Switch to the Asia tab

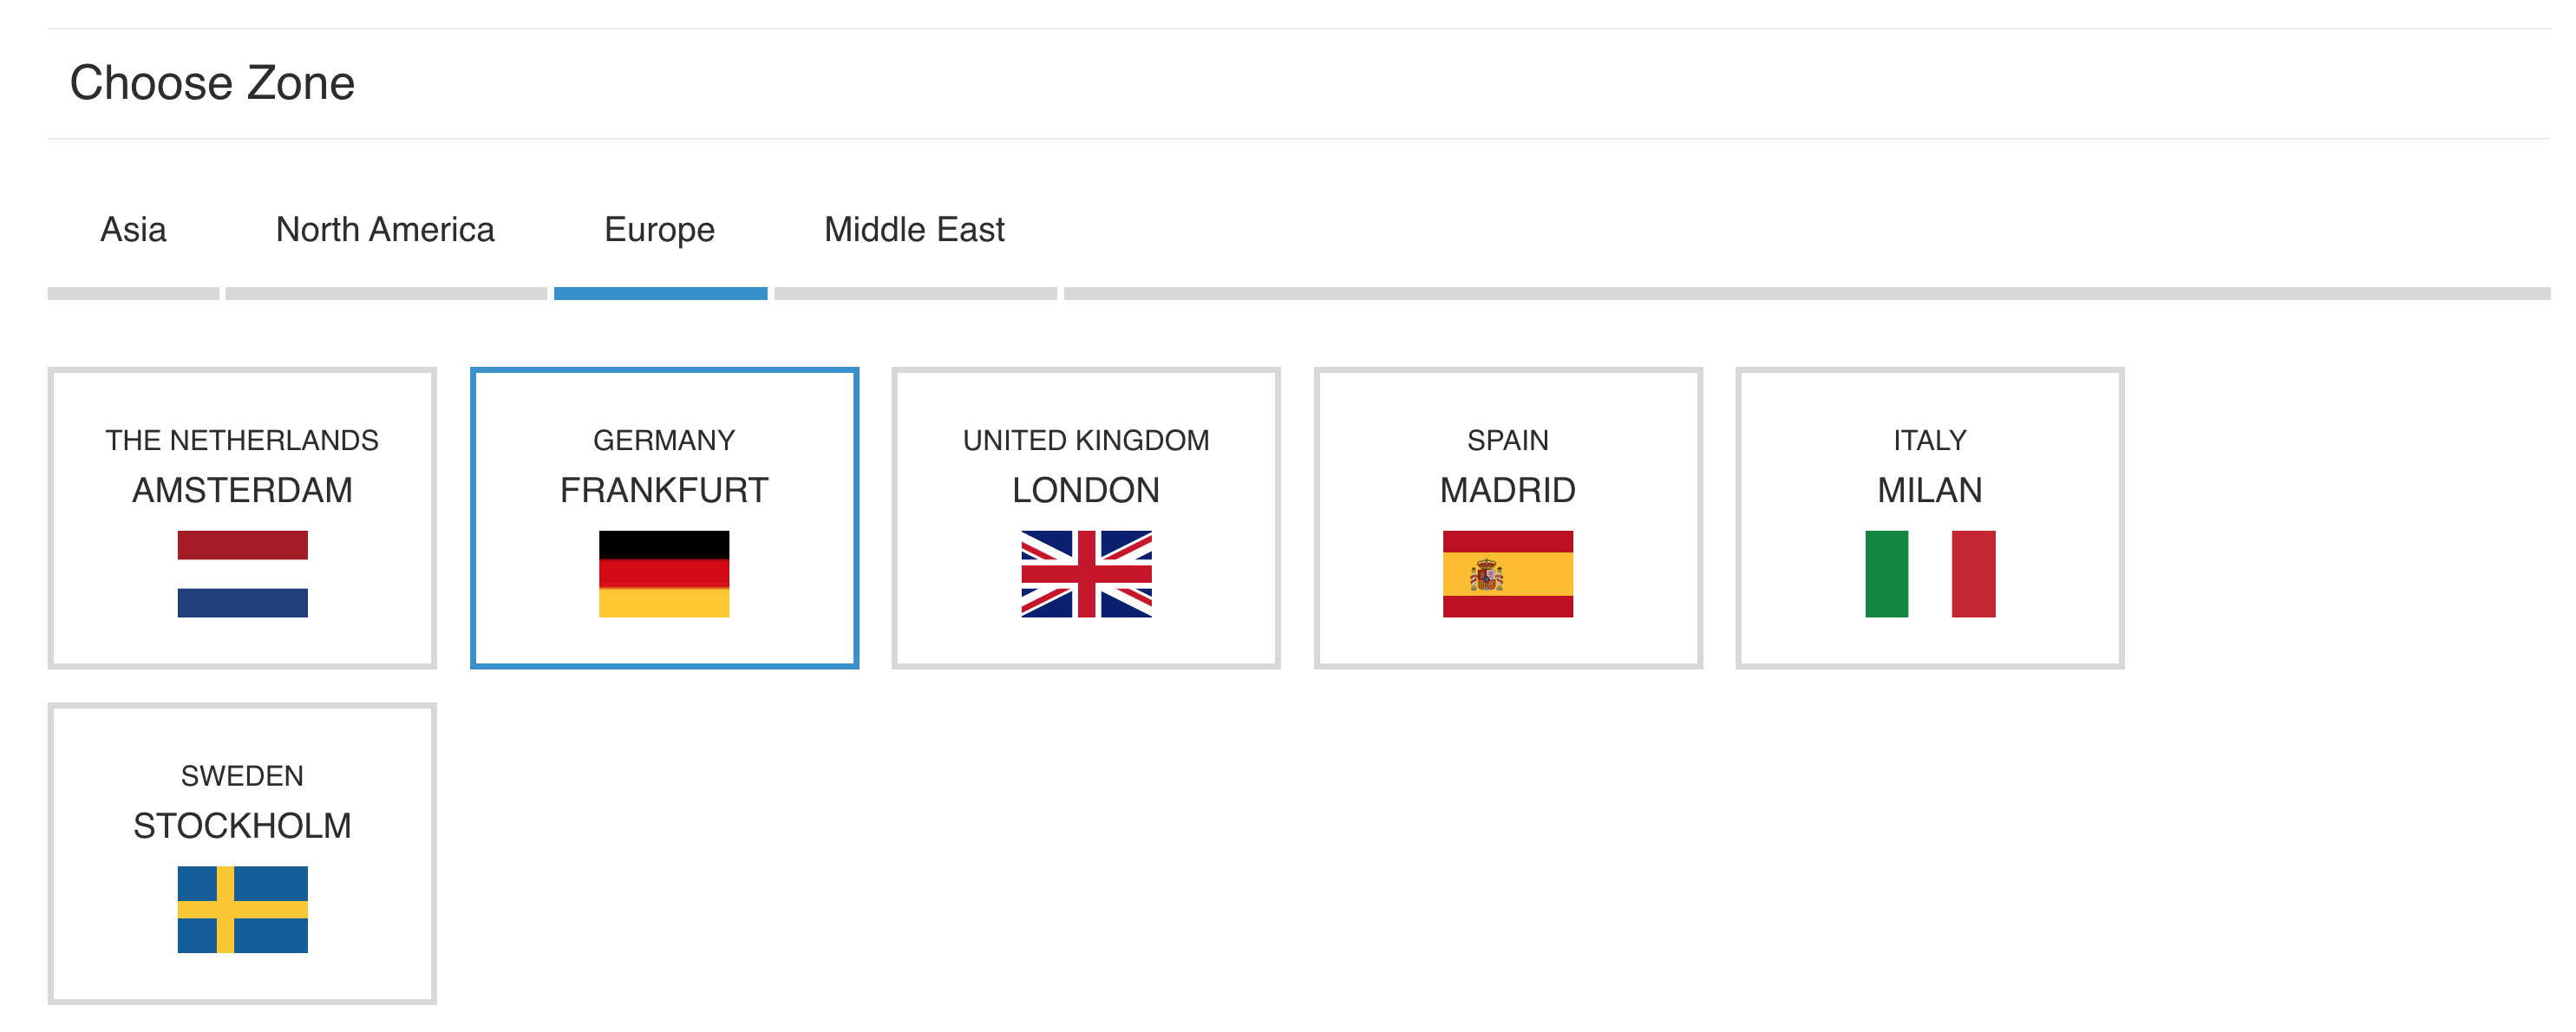[133, 230]
